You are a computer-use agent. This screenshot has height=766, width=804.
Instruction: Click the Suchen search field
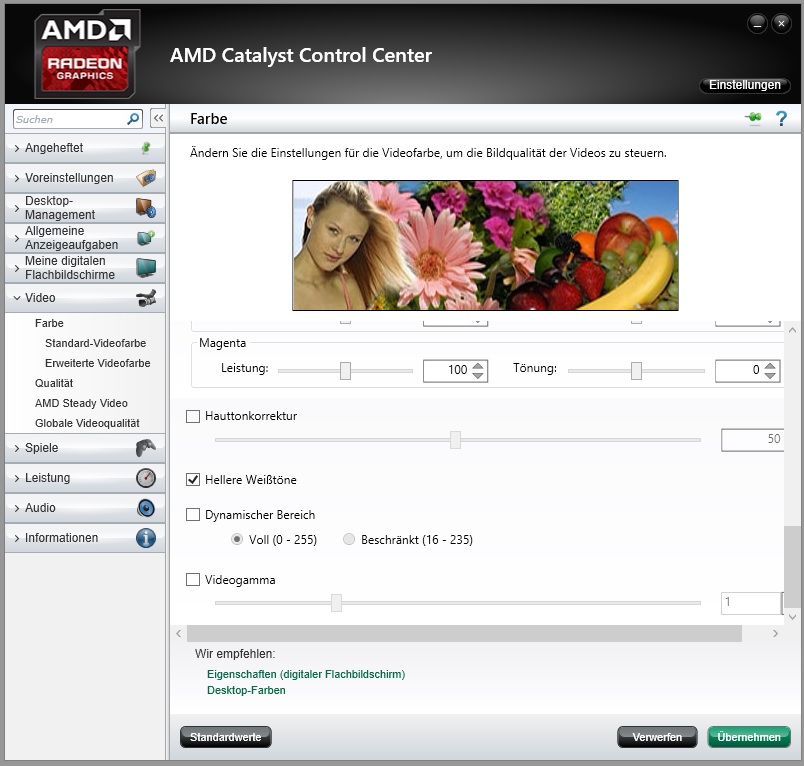tap(78, 119)
